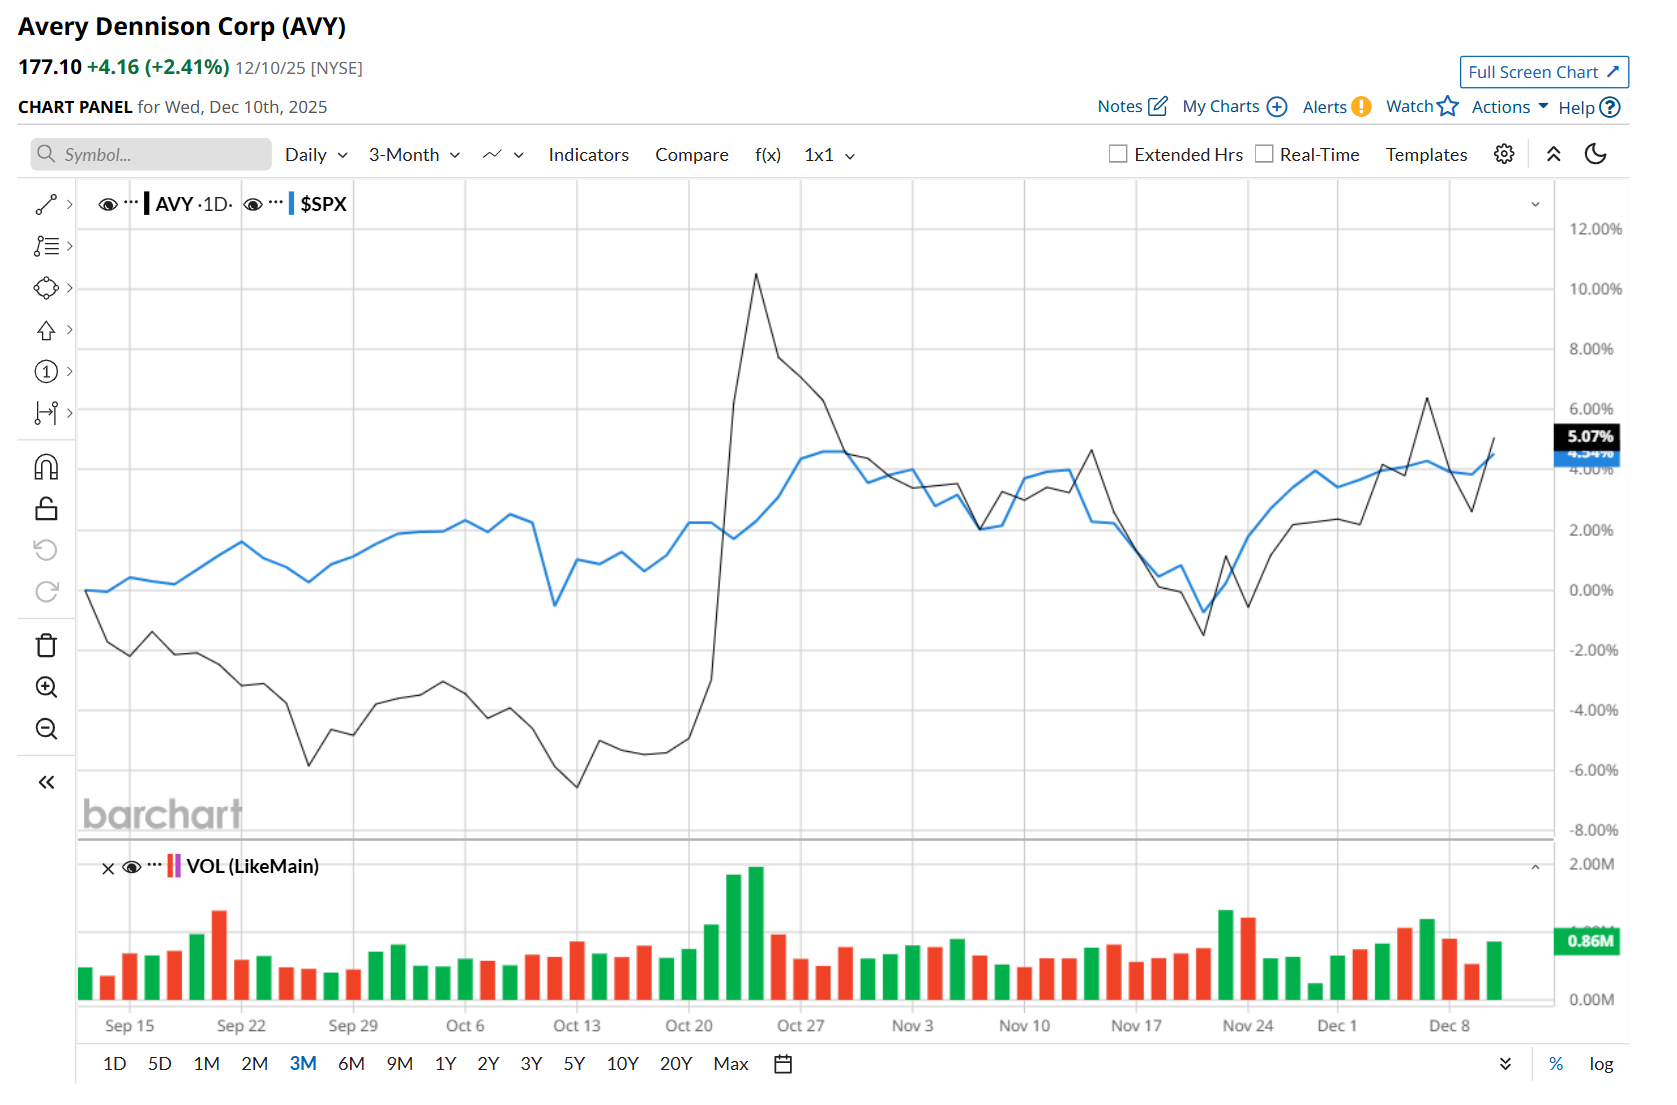Select the 5Y time range
The height and width of the screenshot is (1105, 1677).
point(574,1064)
